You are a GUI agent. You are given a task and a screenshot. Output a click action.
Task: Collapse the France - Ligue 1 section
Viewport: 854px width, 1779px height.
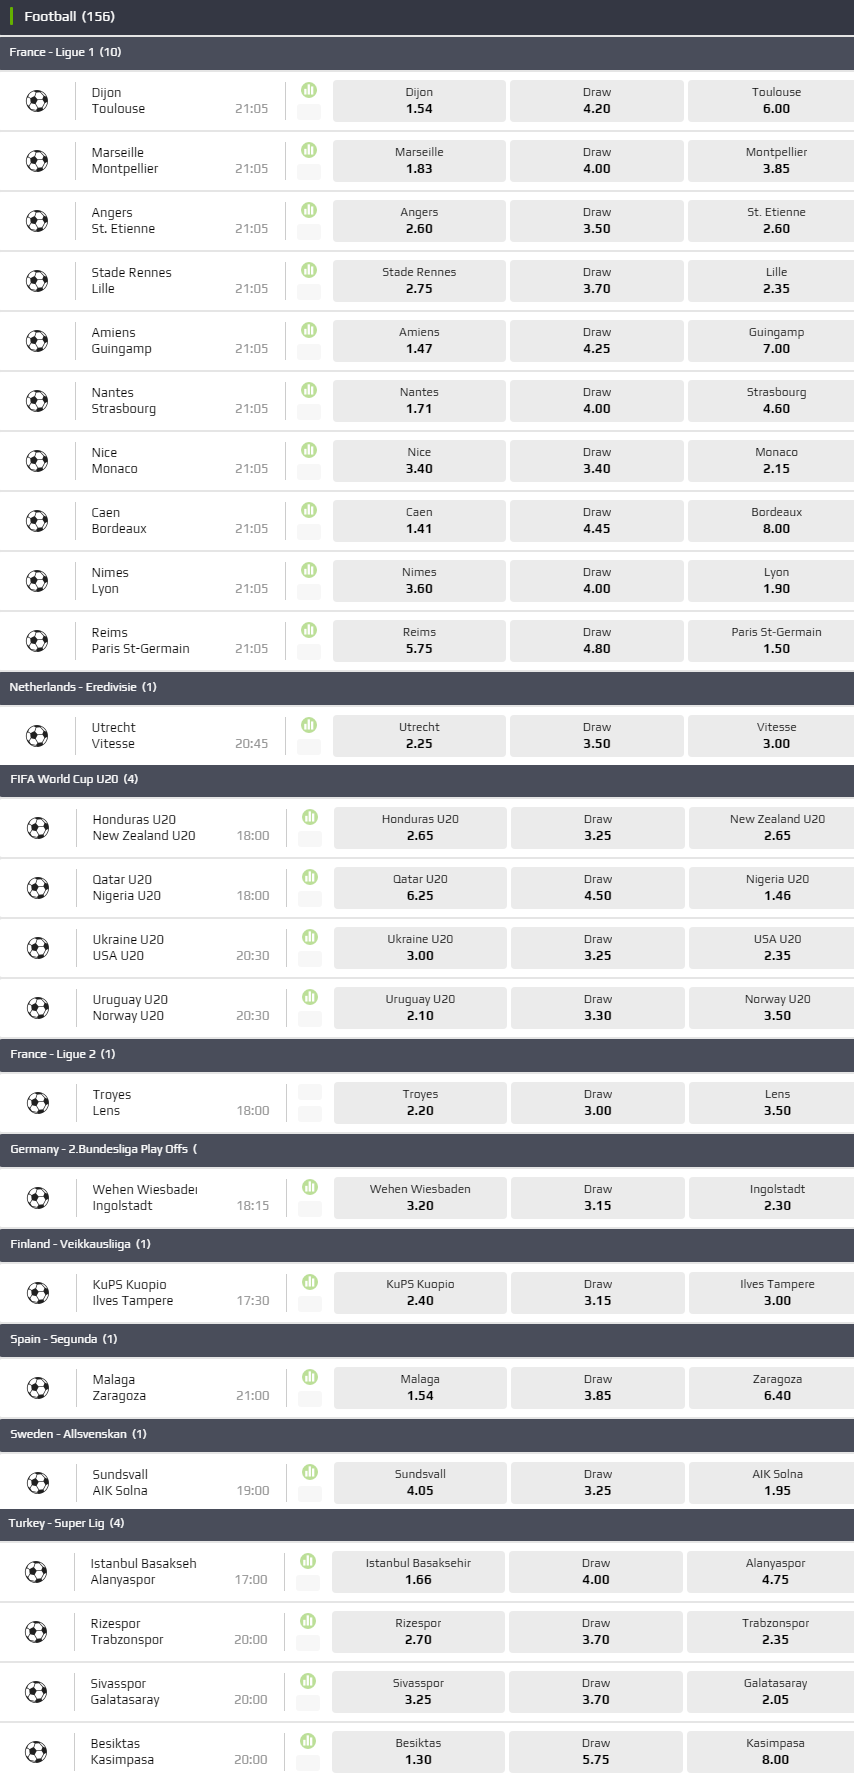coord(65,52)
